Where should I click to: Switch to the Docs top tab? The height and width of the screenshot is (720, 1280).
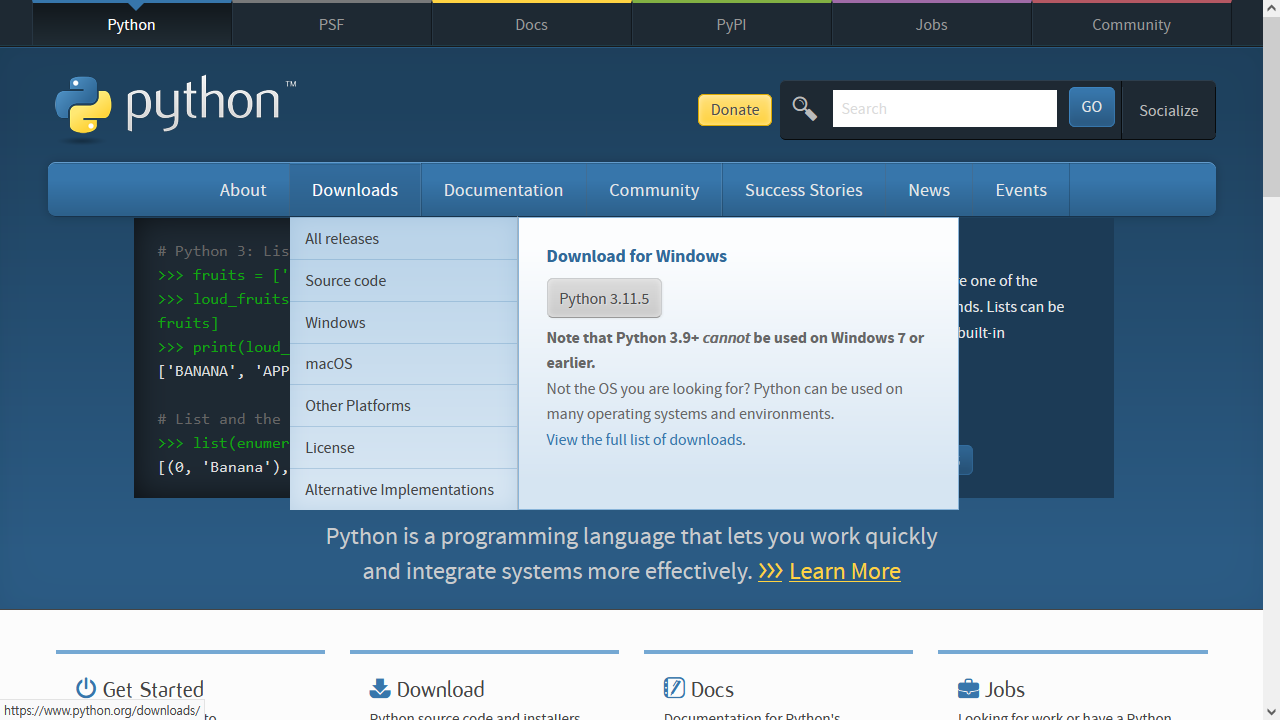[532, 24]
